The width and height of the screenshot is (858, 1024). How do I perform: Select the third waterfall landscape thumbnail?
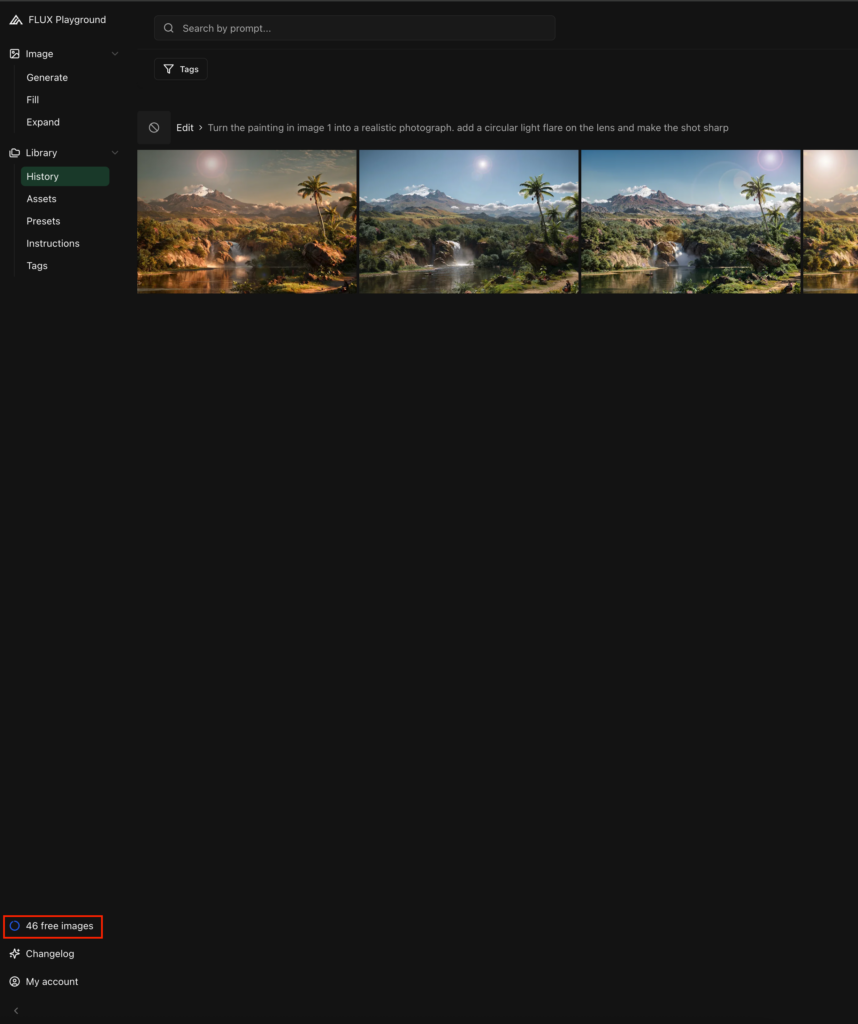(x=690, y=221)
